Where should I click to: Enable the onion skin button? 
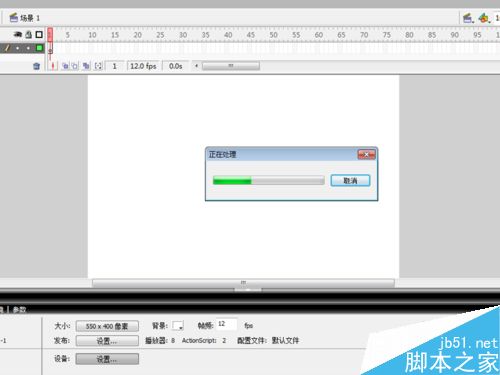pyautogui.click(x=65, y=66)
